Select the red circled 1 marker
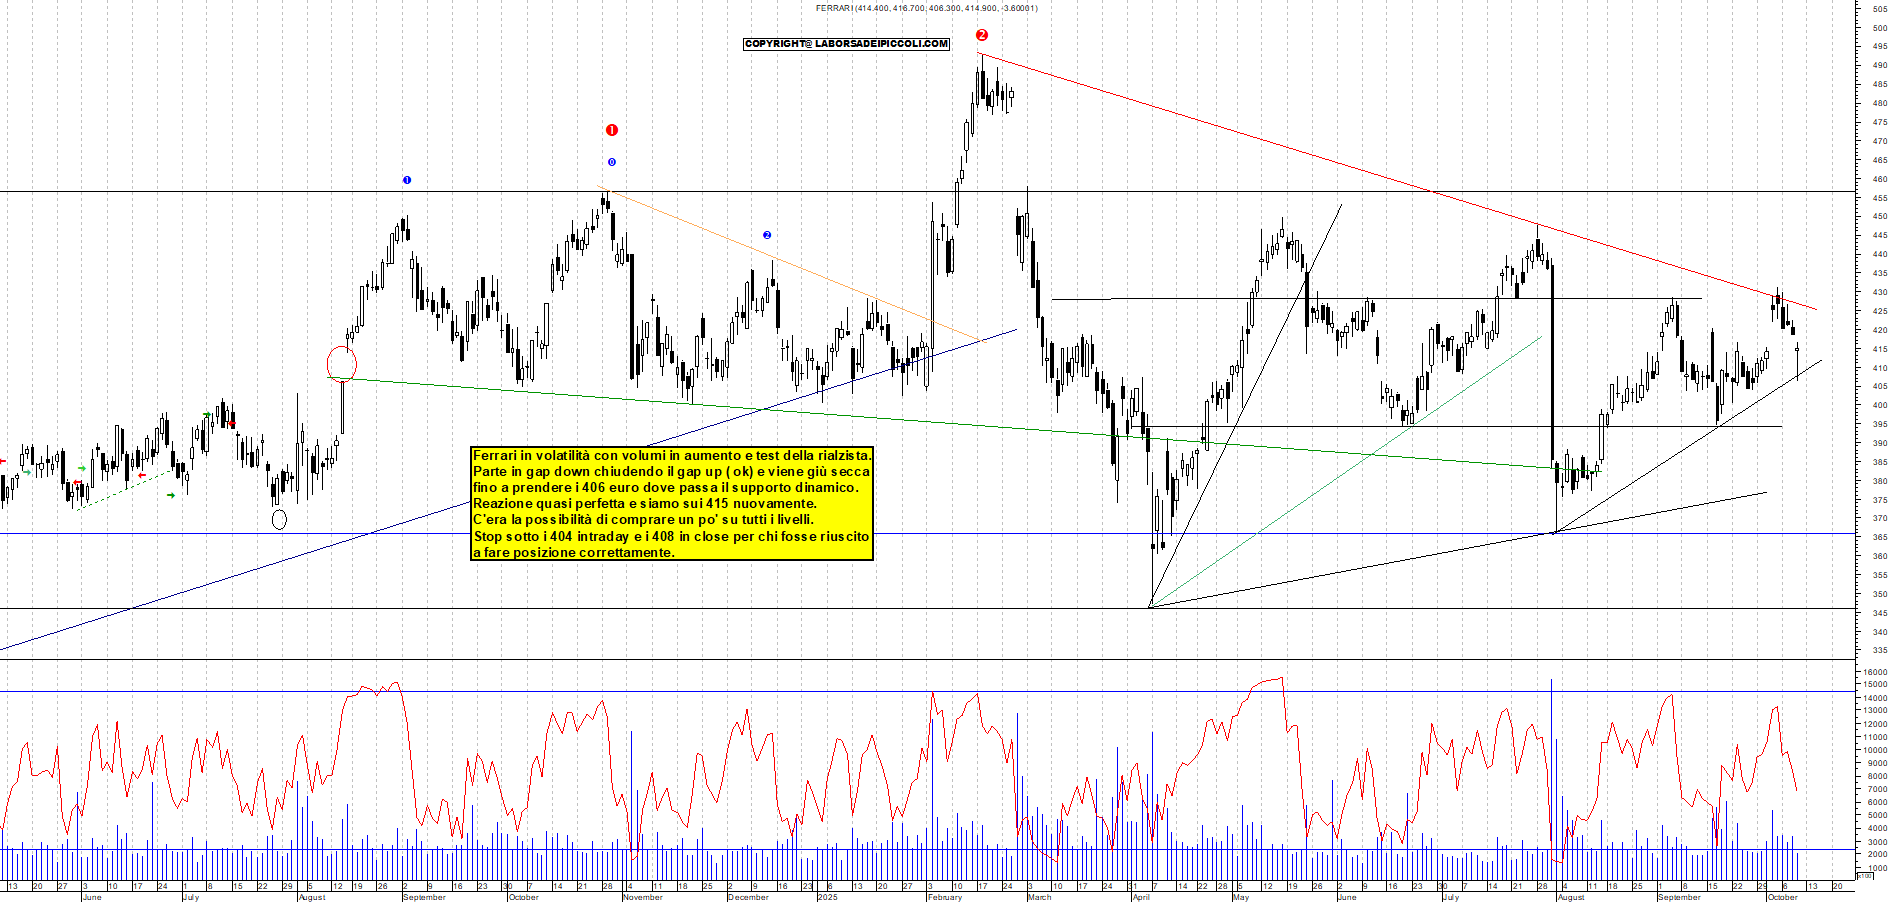 (612, 130)
